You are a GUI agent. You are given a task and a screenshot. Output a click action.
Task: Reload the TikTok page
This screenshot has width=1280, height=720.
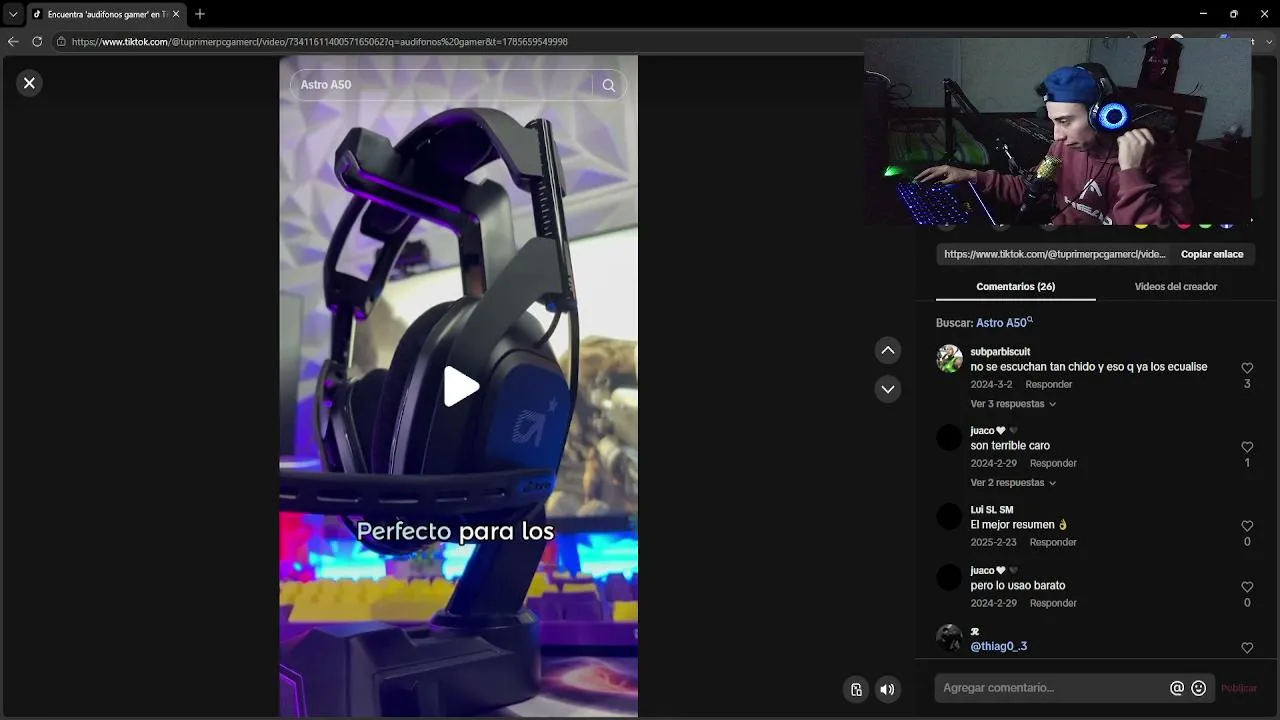pos(37,42)
